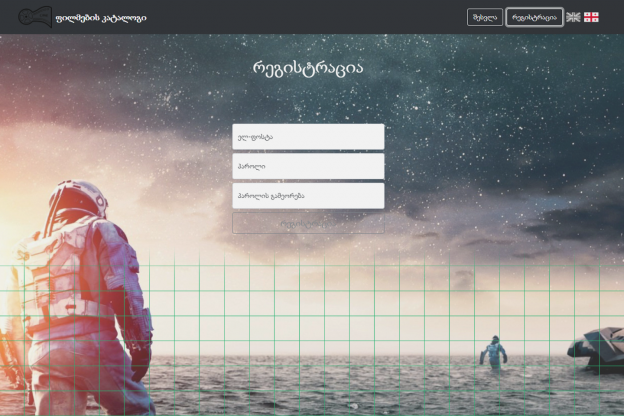Screen dimensions: 624x416
Task: Click the რეგისტრაცია button in navbar
Action: [534, 18]
